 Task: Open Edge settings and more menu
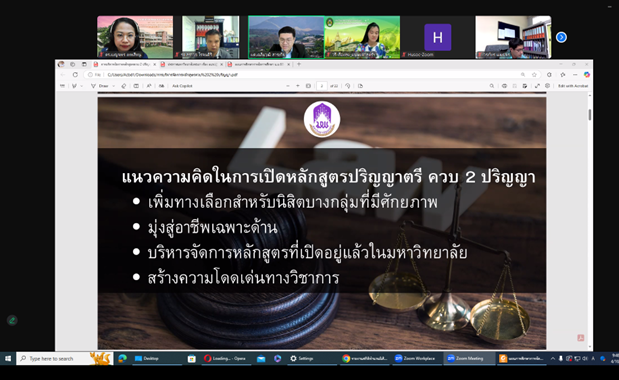[x=575, y=75]
